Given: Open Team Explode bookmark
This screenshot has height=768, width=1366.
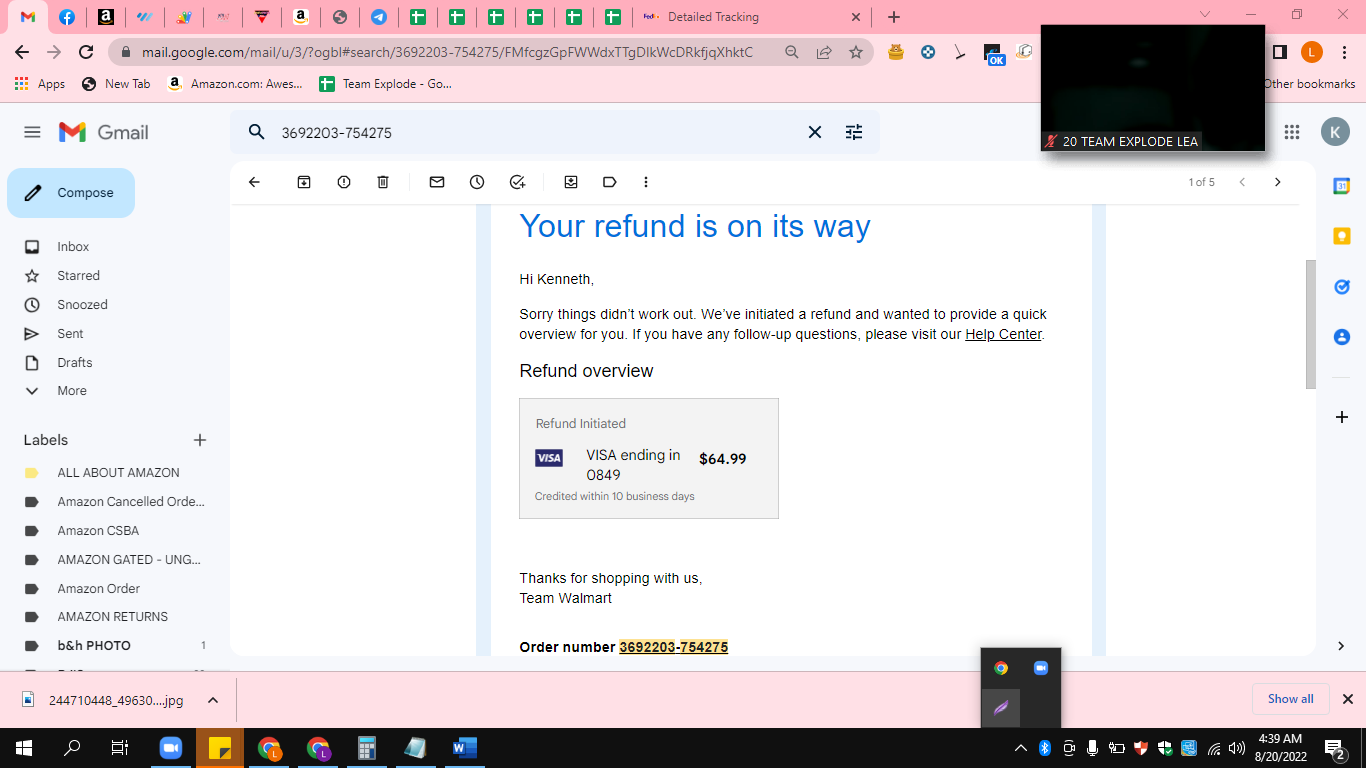Looking at the screenshot, I should click(386, 84).
